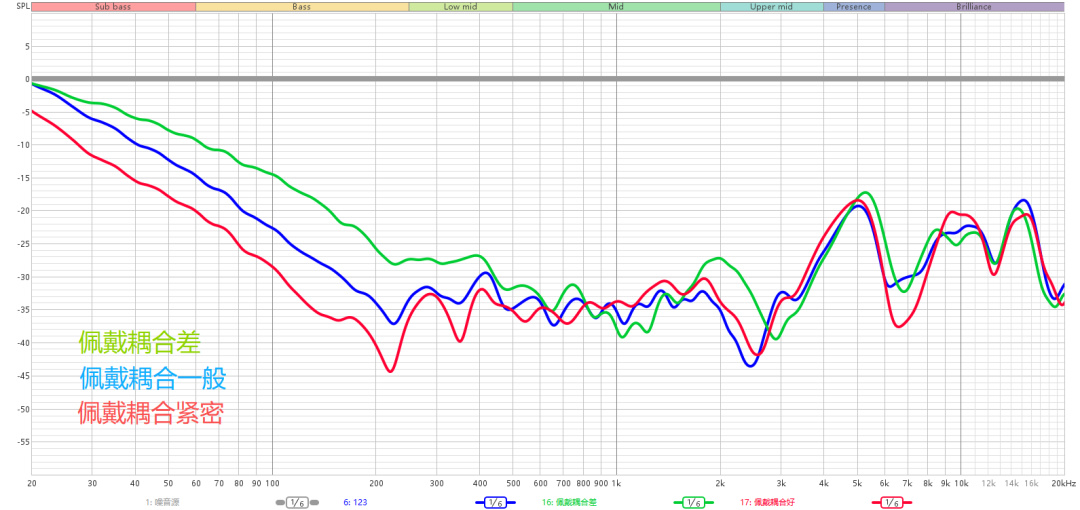Click the -55 SPL axis value
Image resolution: width=1080 pixels, height=510 pixels.
[x=22, y=442]
